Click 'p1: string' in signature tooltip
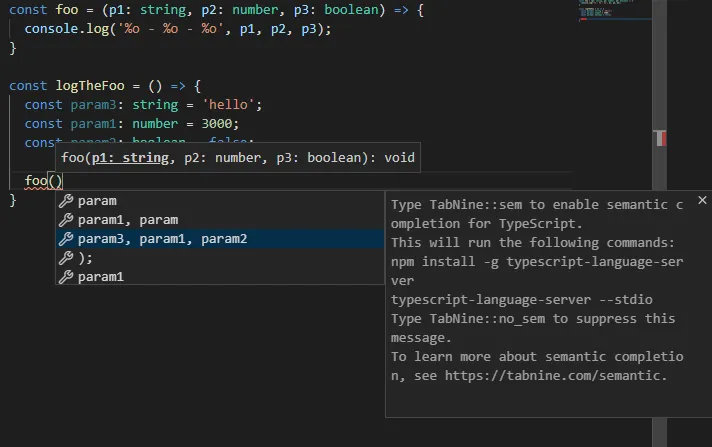 (130, 158)
